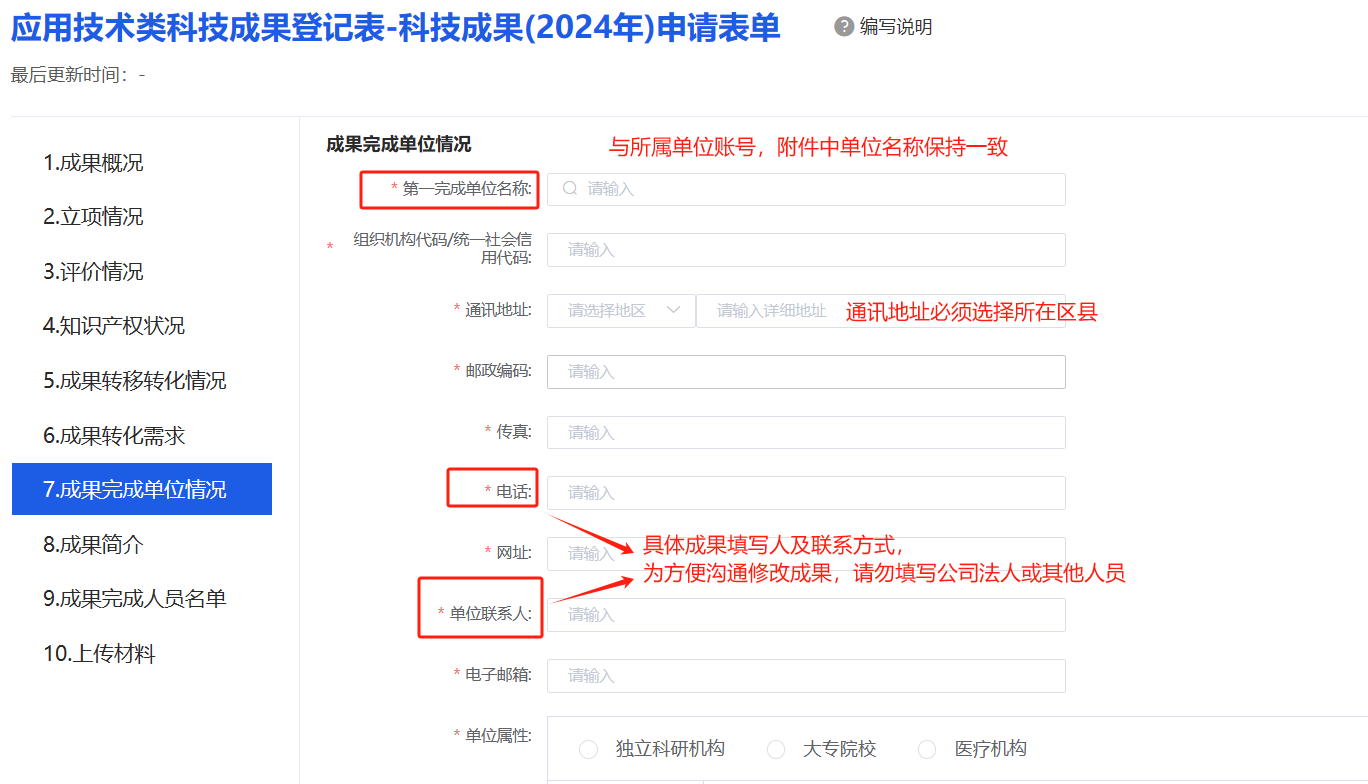Click the question mark help icon
1368x784 pixels.
click(844, 26)
